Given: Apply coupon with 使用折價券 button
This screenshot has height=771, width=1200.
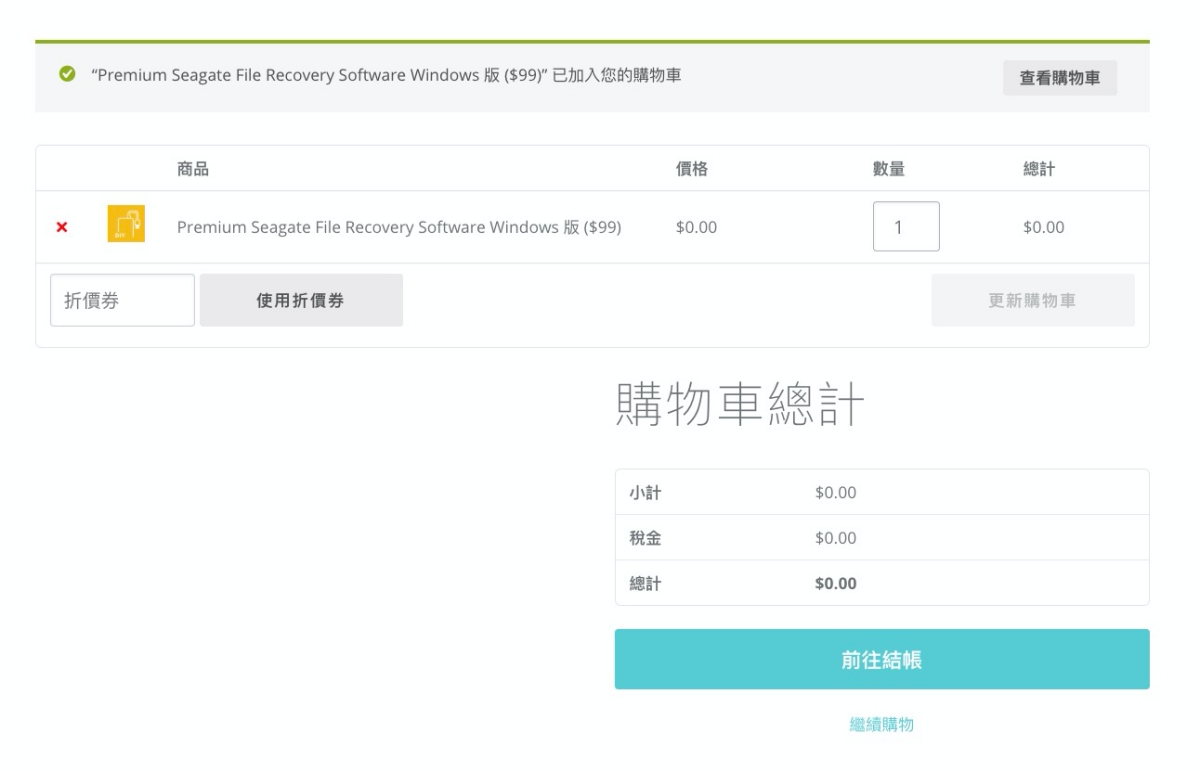Looking at the screenshot, I should click(x=301, y=300).
